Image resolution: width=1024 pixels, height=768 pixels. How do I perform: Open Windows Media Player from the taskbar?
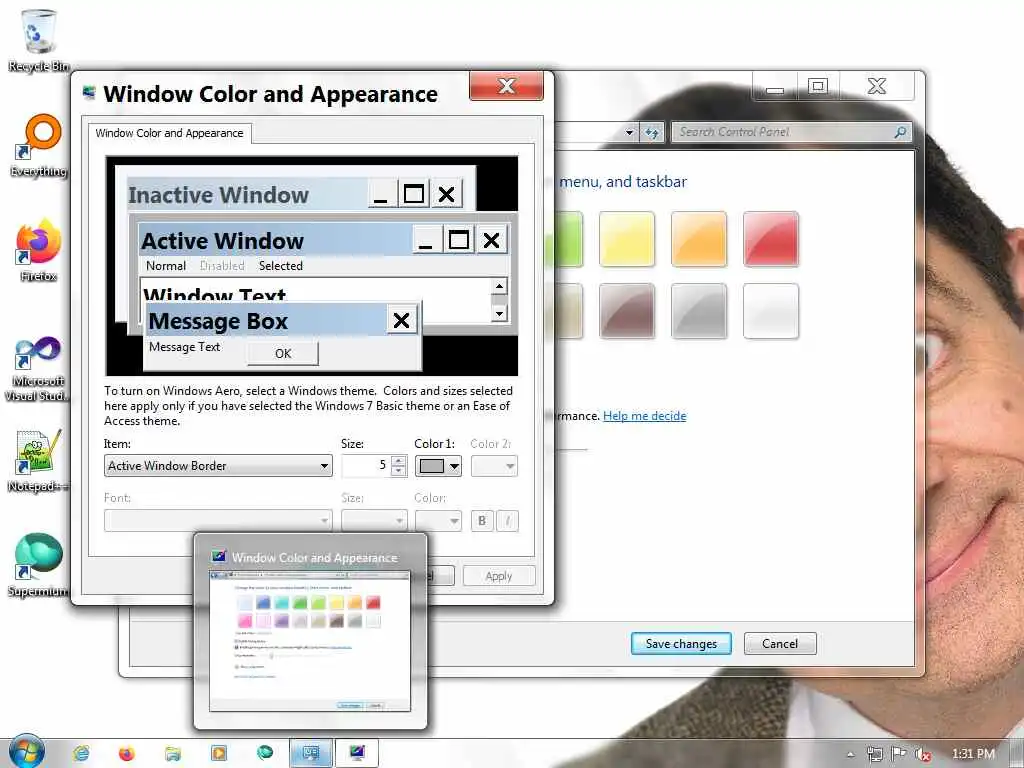219,753
